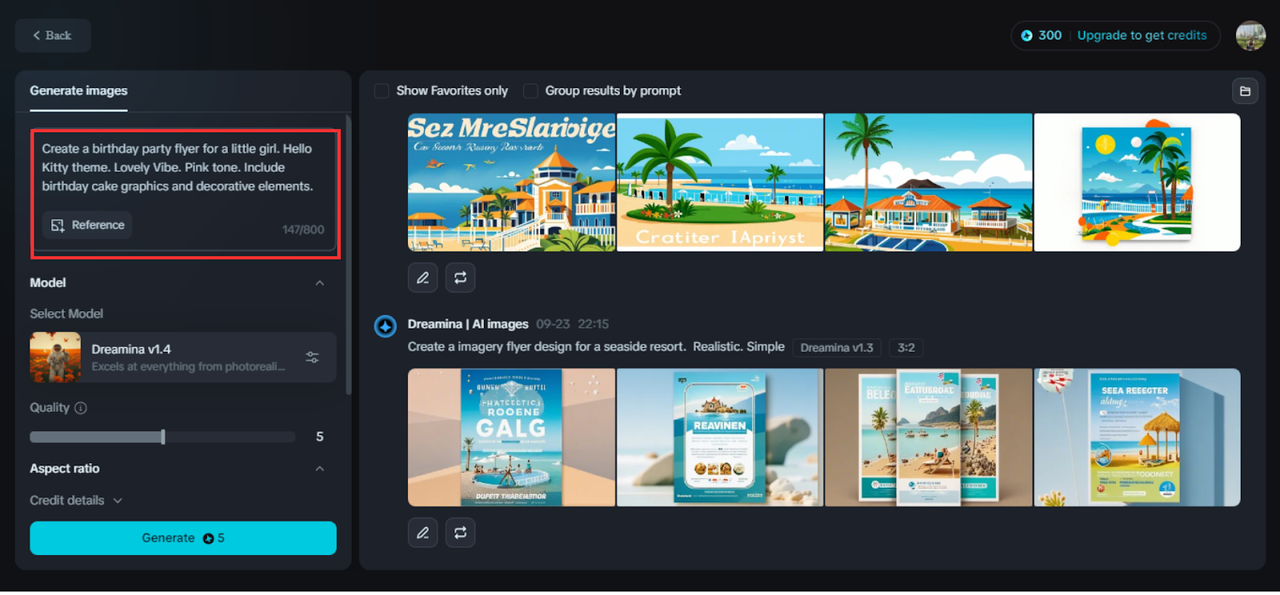Open the Sez MreSlarioige resort image
Viewport: 1280px width, 595px height.
511,182
